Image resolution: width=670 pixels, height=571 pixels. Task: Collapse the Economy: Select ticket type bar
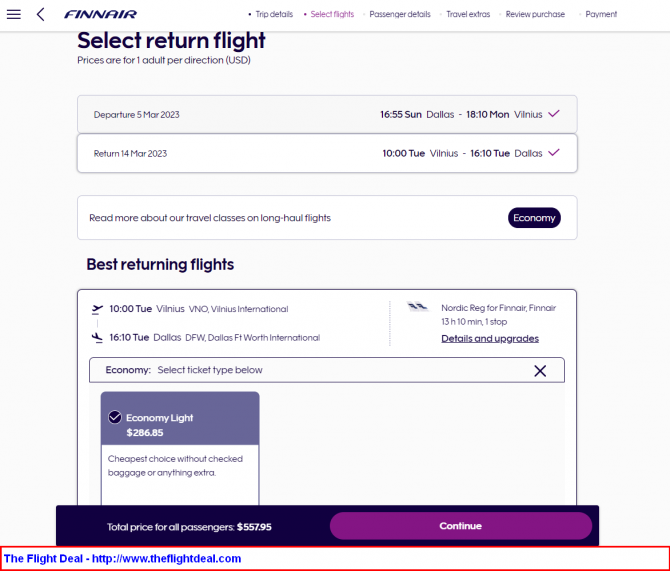click(x=327, y=370)
